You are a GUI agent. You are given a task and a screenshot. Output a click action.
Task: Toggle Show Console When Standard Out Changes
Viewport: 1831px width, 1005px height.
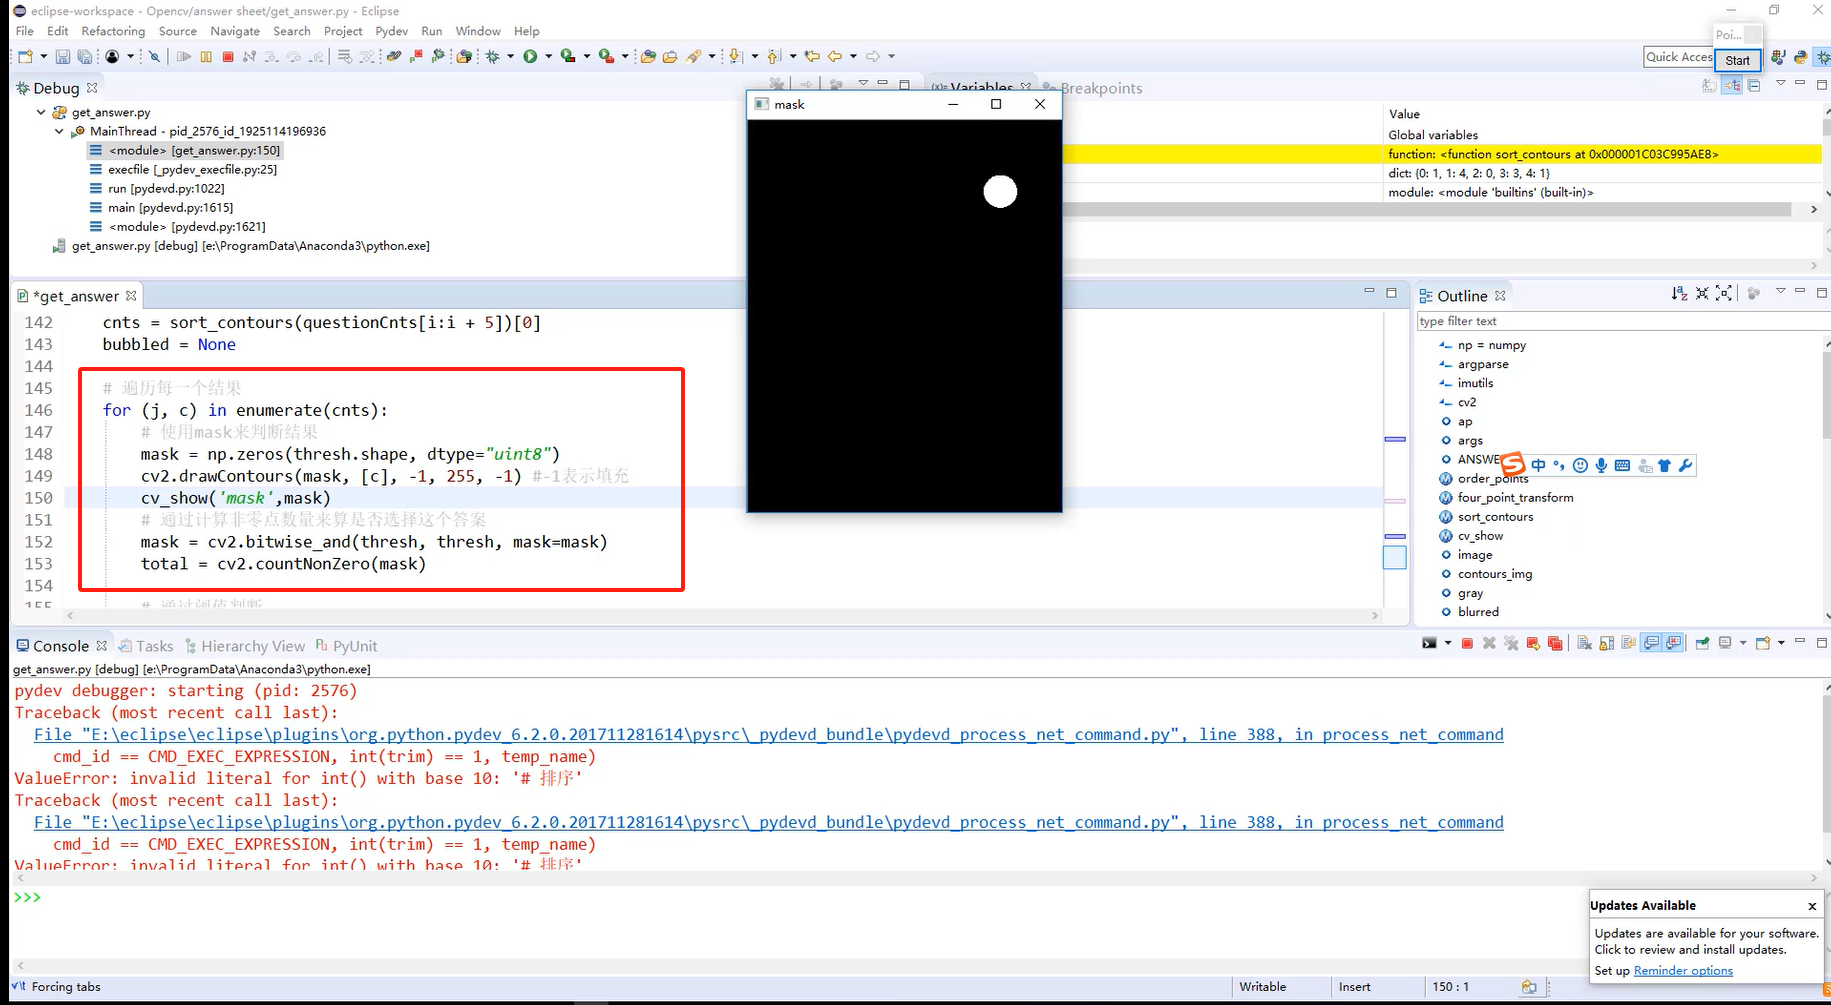click(x=1651, y=643)
